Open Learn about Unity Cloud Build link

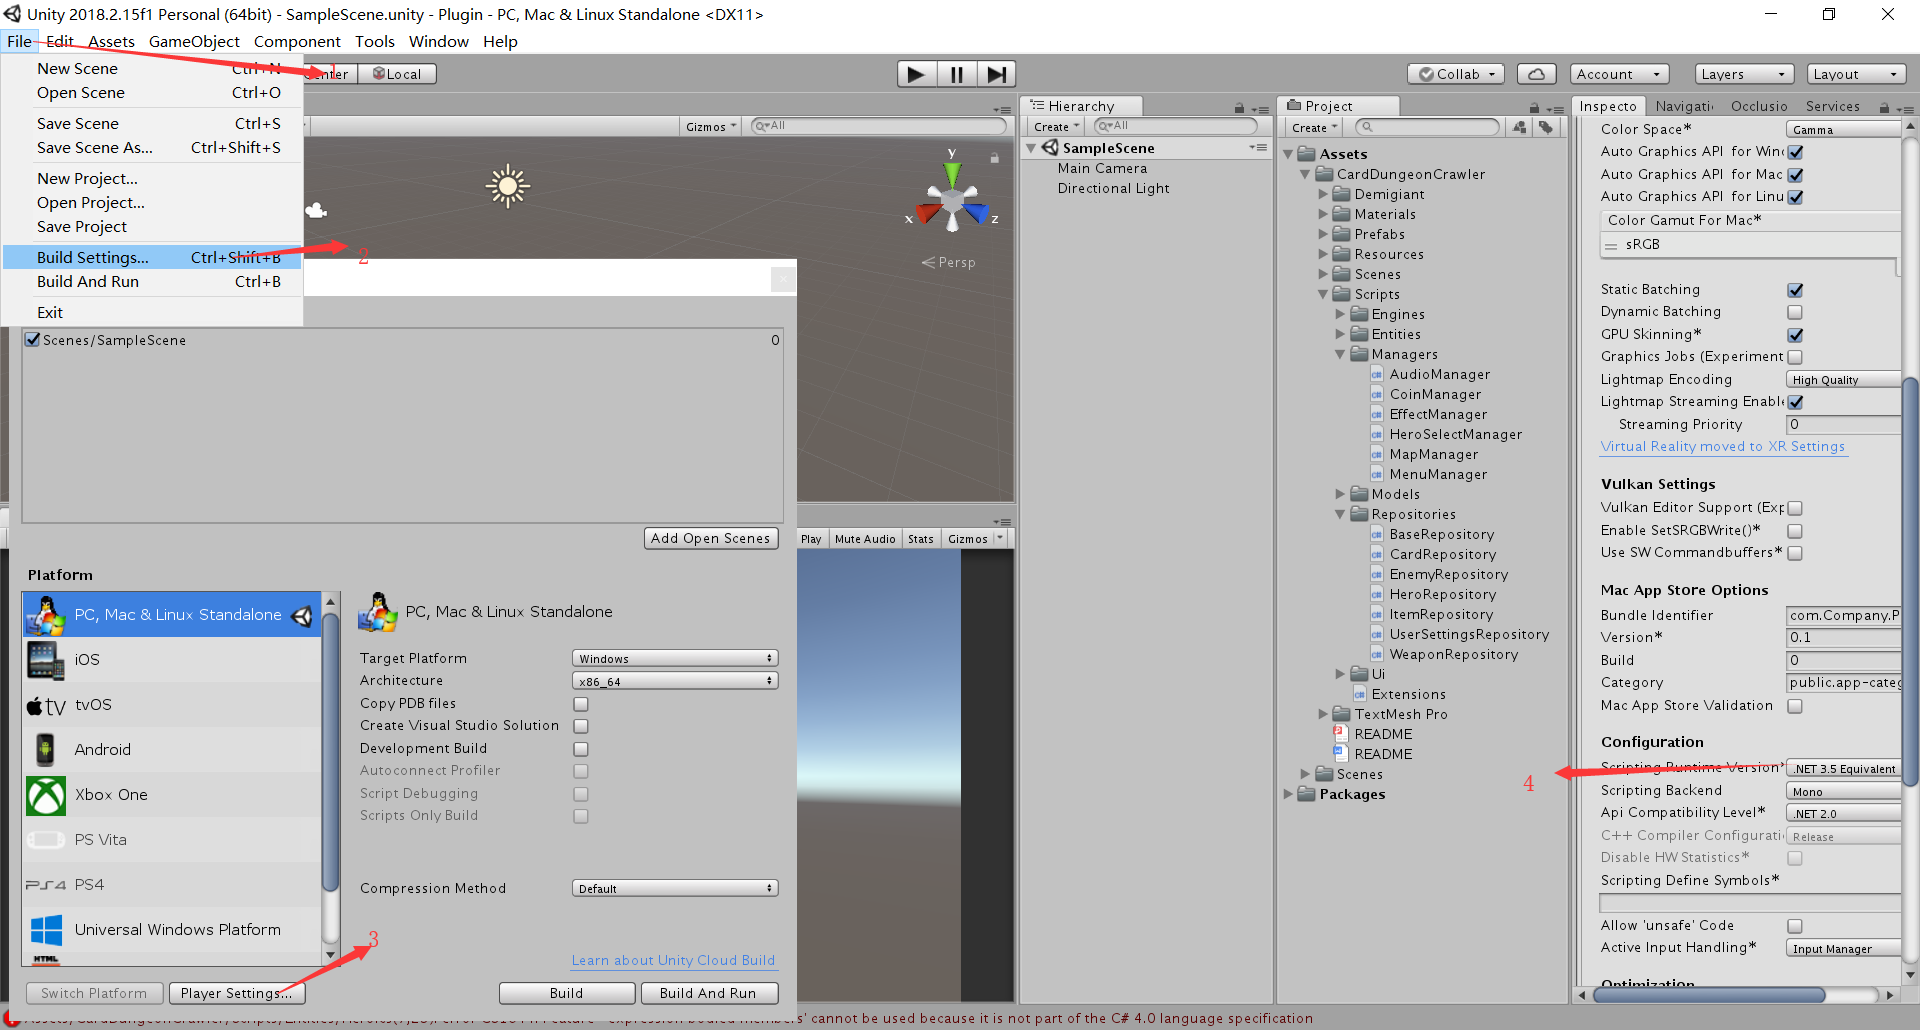pos(673,960)
